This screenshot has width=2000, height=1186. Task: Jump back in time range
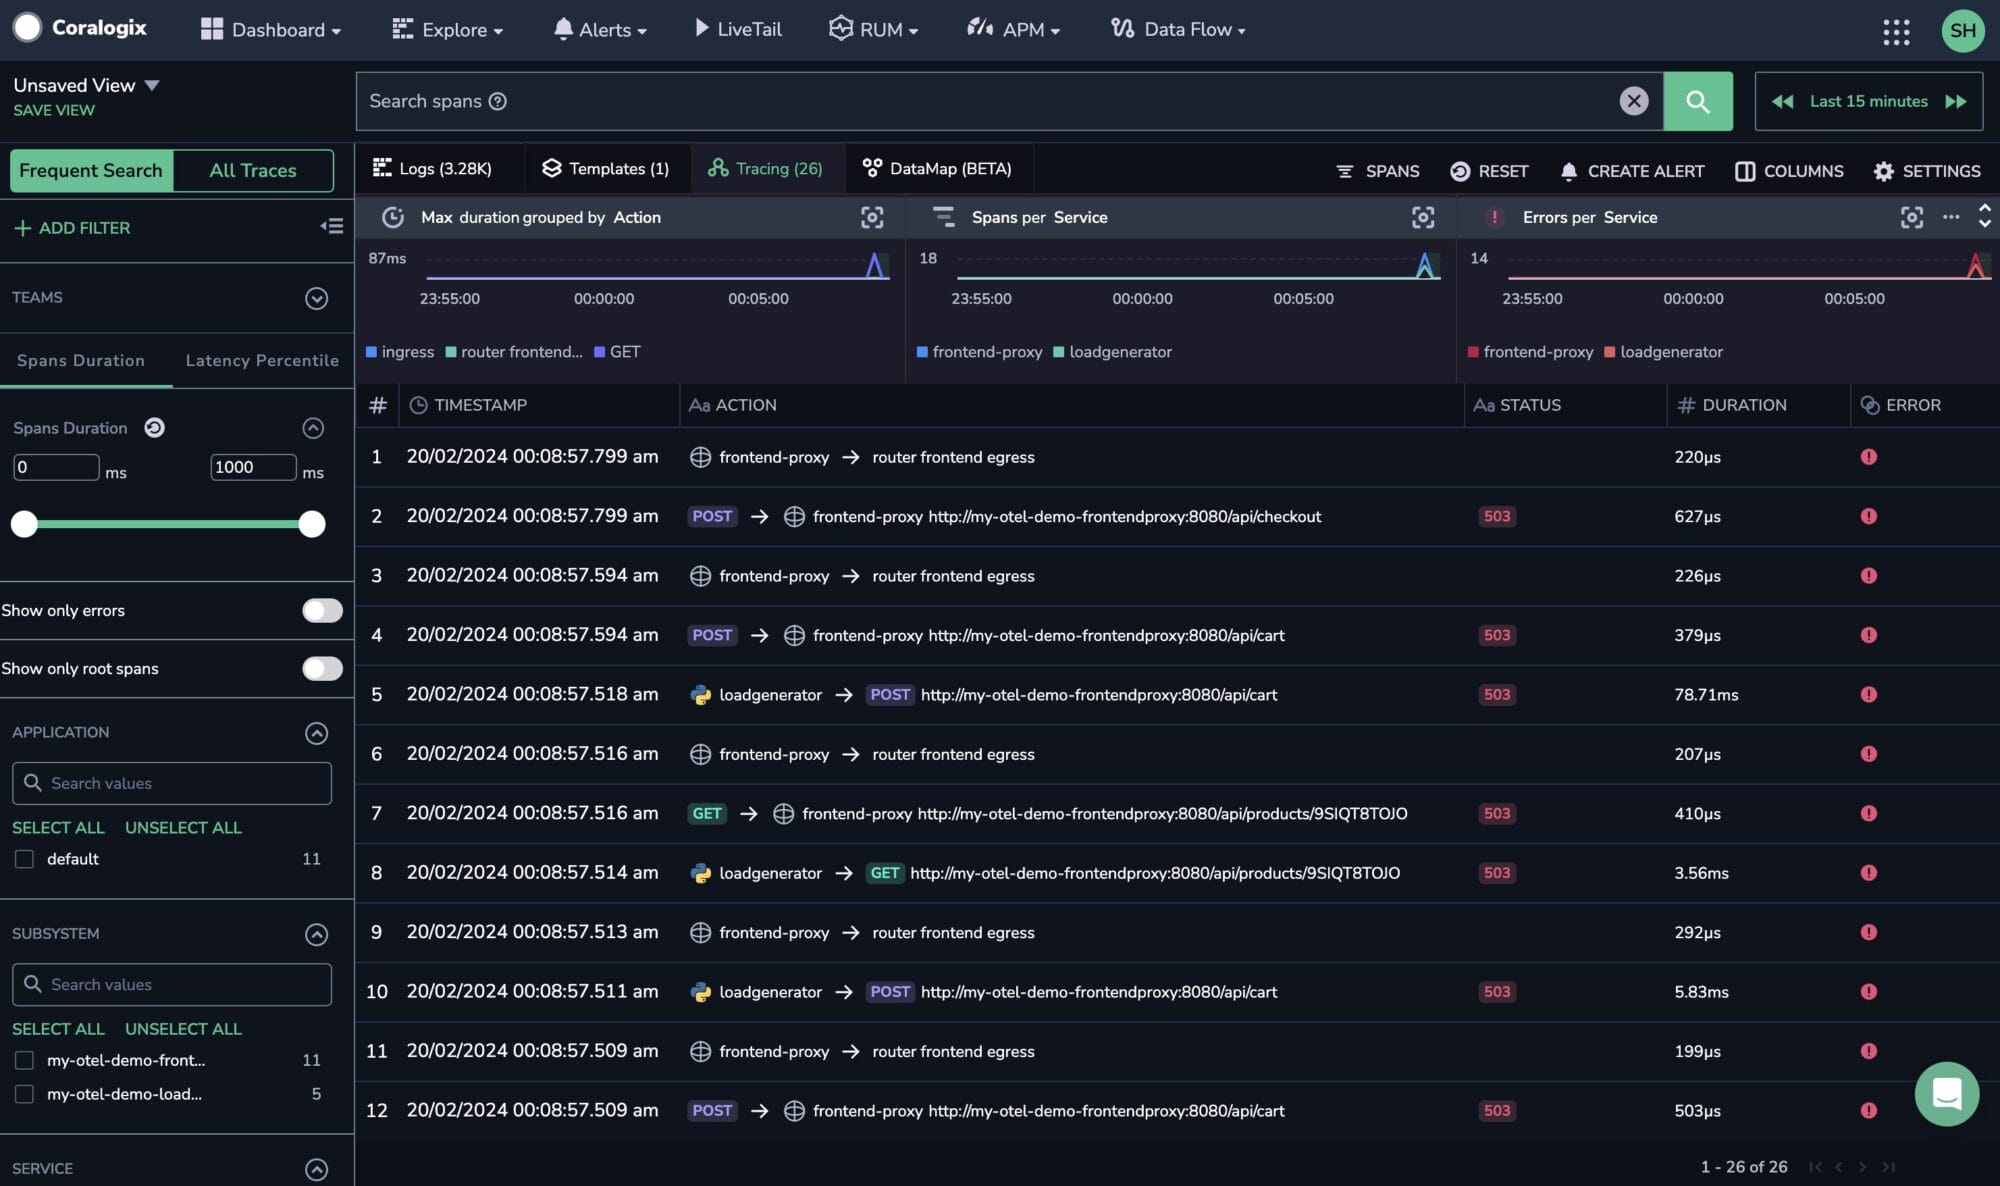pos(1782,101)
